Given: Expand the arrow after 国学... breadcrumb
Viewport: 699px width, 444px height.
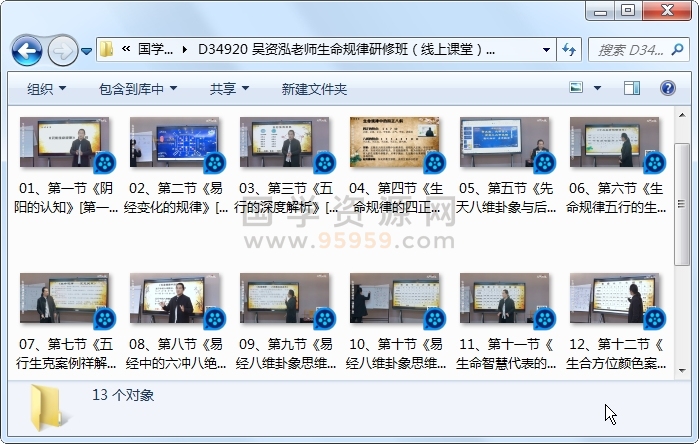Looking at the screenshot, I should coord(185,49).
